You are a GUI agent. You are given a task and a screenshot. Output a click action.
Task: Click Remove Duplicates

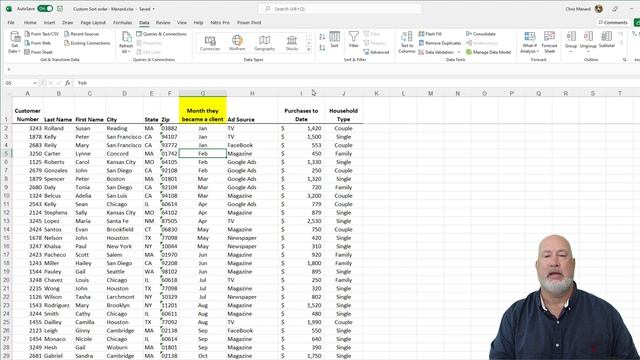click(x=440, y=43)
